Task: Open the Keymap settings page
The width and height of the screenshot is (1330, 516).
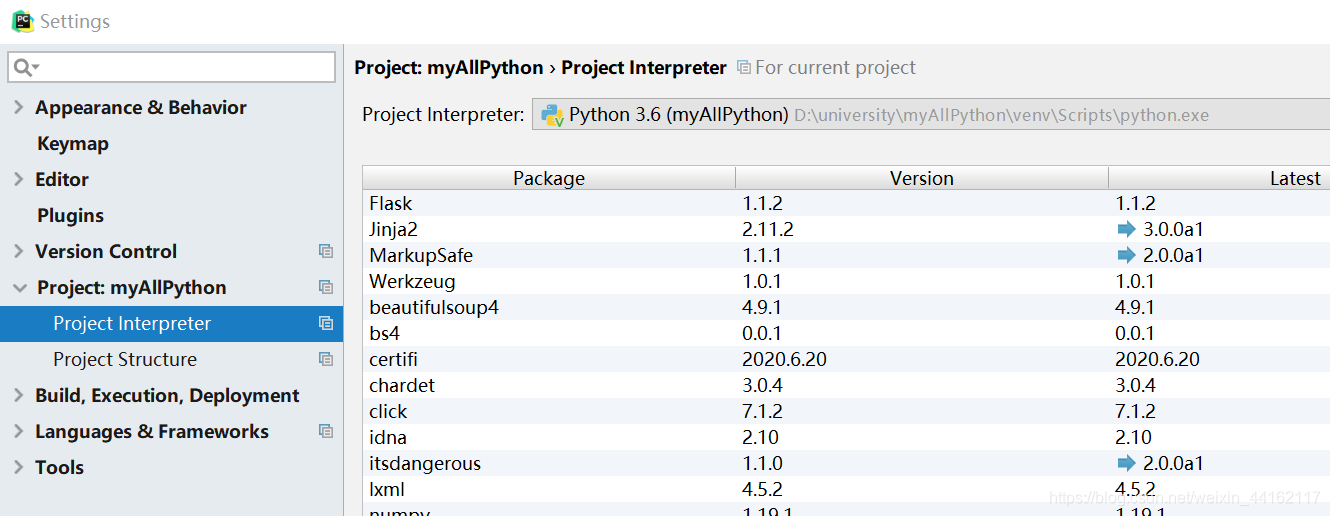Action: pyautogui.click(x=72, y=144)
